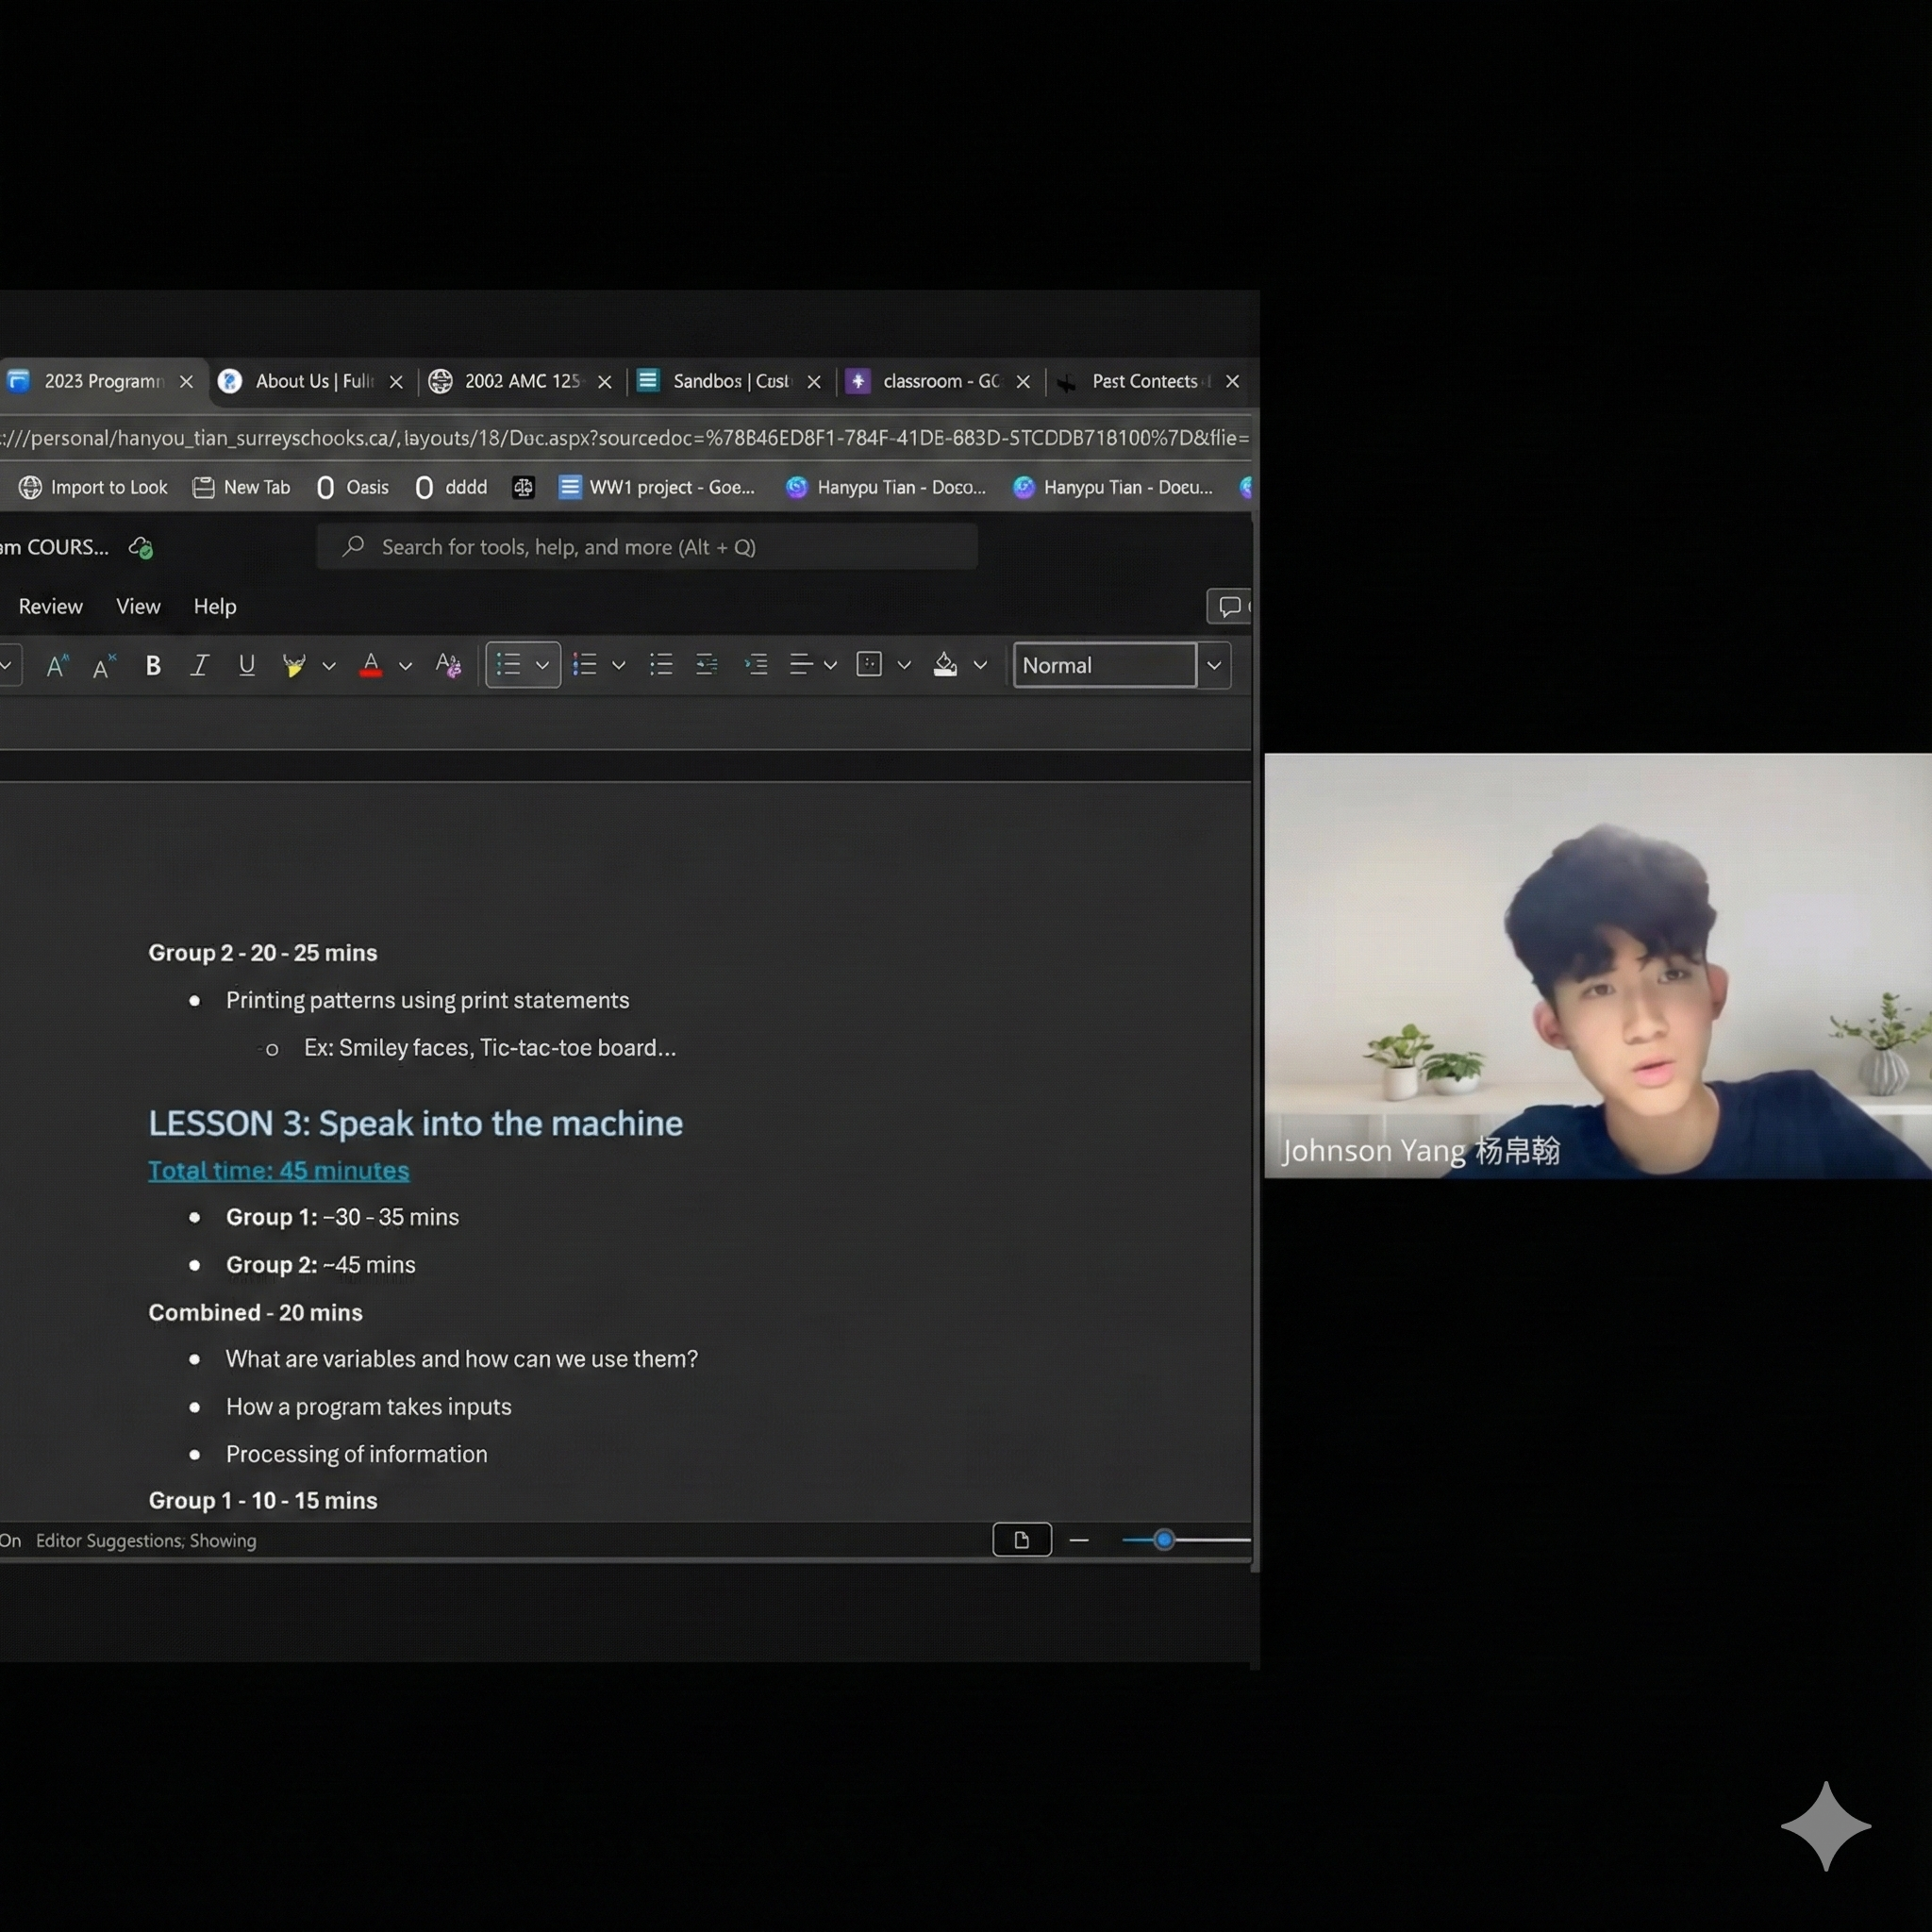Toggle italic formatting
1932x1932 pixels.
pos(199,665)
